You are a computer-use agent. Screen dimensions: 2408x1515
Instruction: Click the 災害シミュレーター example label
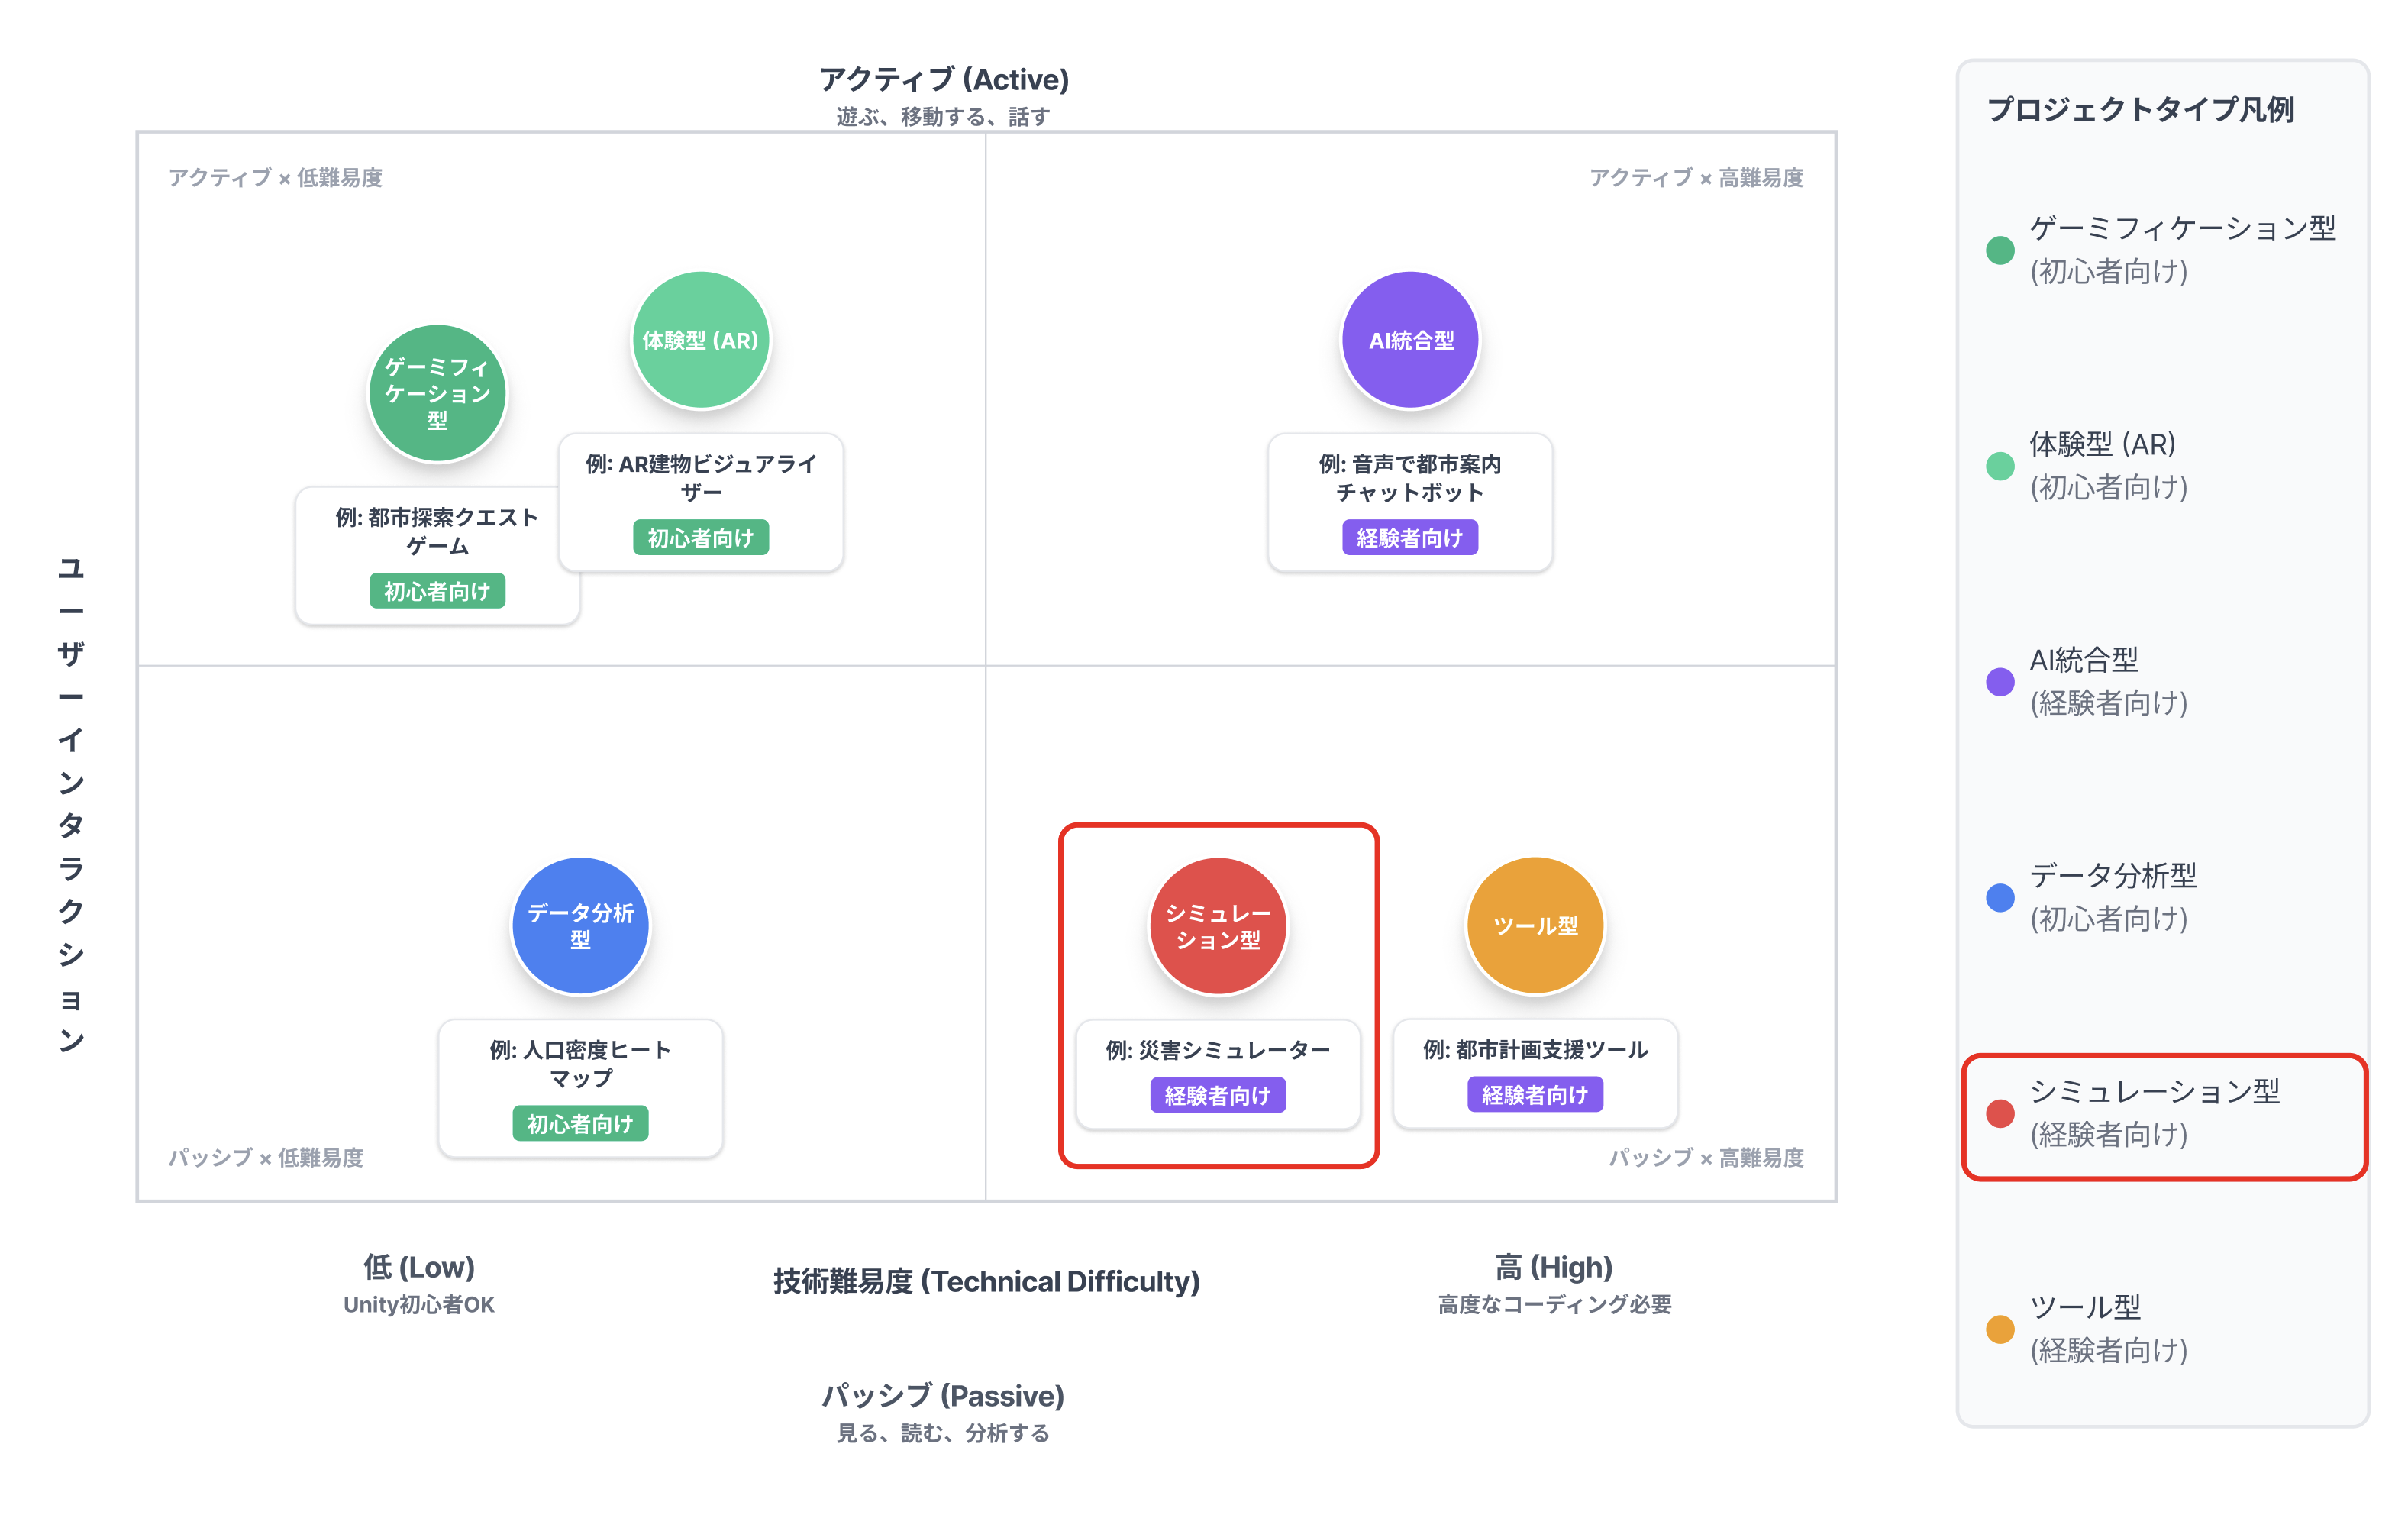1217,1050
